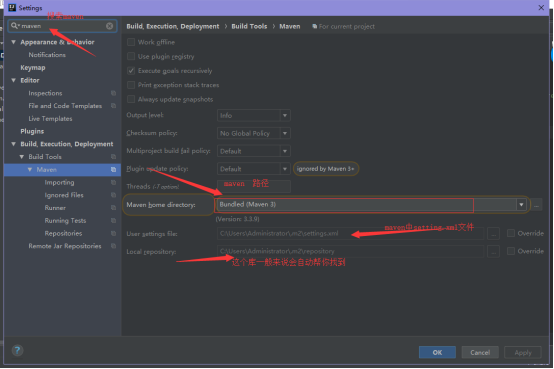Click the search magnifier icon
This screenshot has height=369, width=554.
pos(14,26)
